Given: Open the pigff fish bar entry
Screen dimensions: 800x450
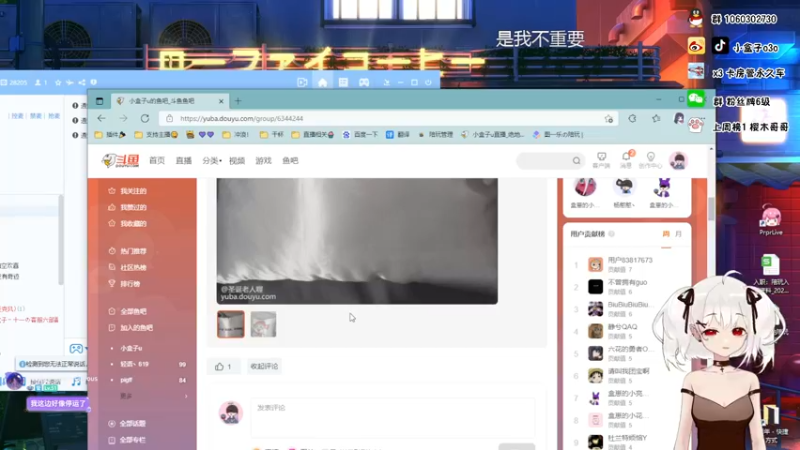Looking at the screenshot, I should tap(126, 380).
